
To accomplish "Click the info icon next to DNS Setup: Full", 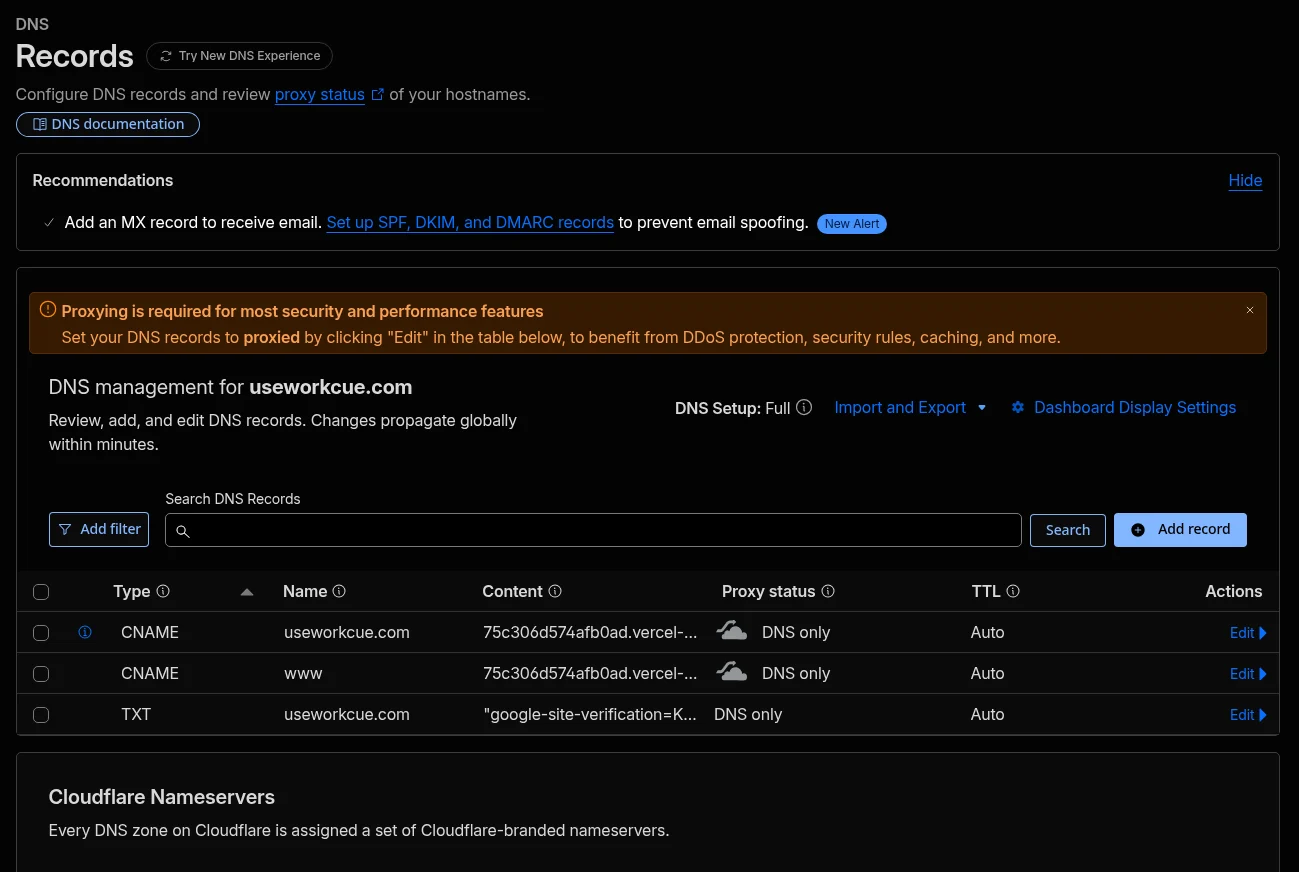I will 804,407.
